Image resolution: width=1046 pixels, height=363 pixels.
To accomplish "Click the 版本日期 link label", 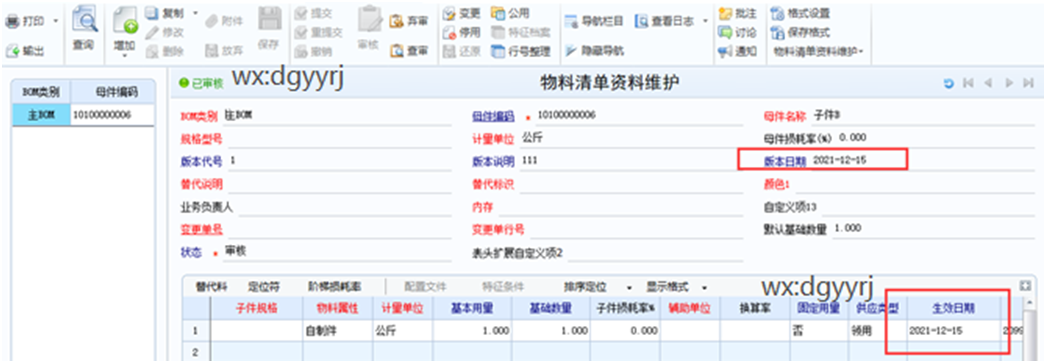I will pos(785,161).
